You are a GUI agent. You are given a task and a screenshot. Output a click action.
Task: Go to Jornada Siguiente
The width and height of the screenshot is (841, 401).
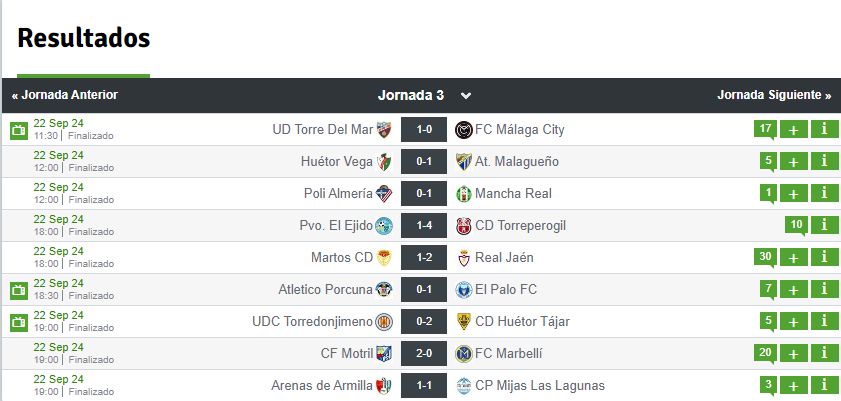[x=774, y=95]
